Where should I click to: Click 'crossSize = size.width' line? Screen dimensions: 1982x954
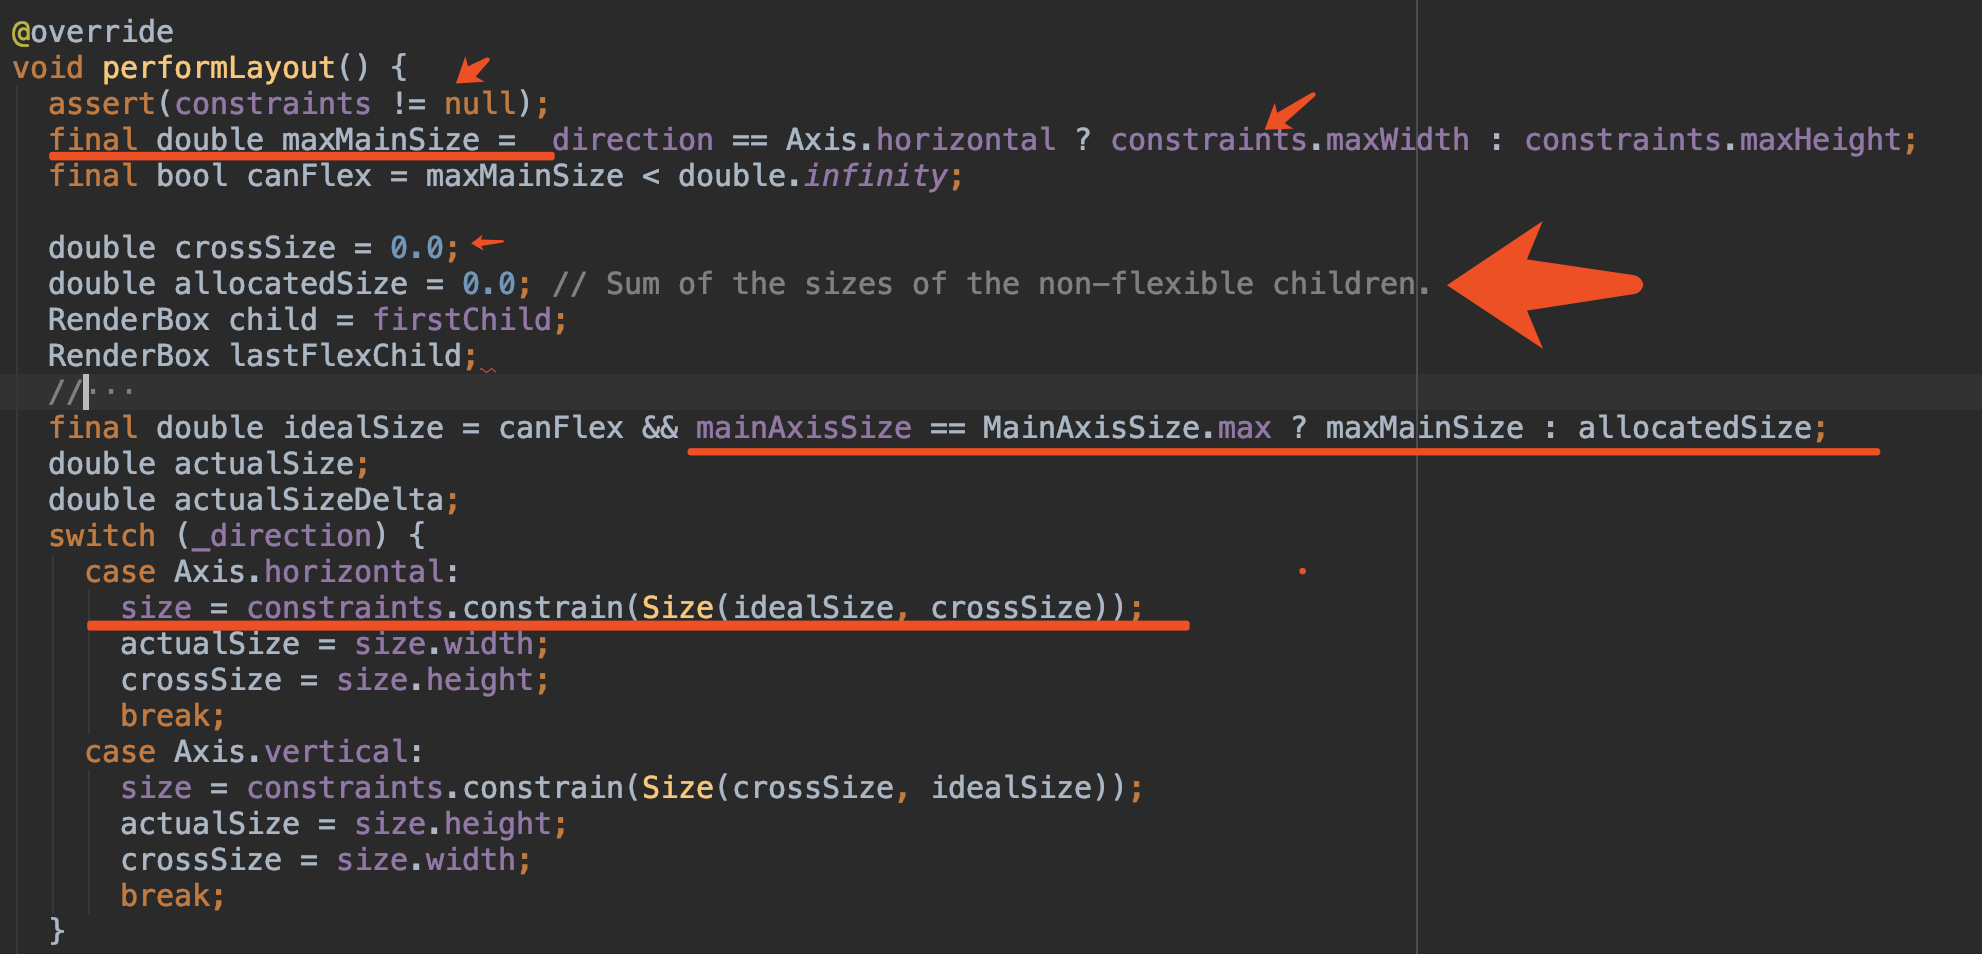click(x=326, y=860)
